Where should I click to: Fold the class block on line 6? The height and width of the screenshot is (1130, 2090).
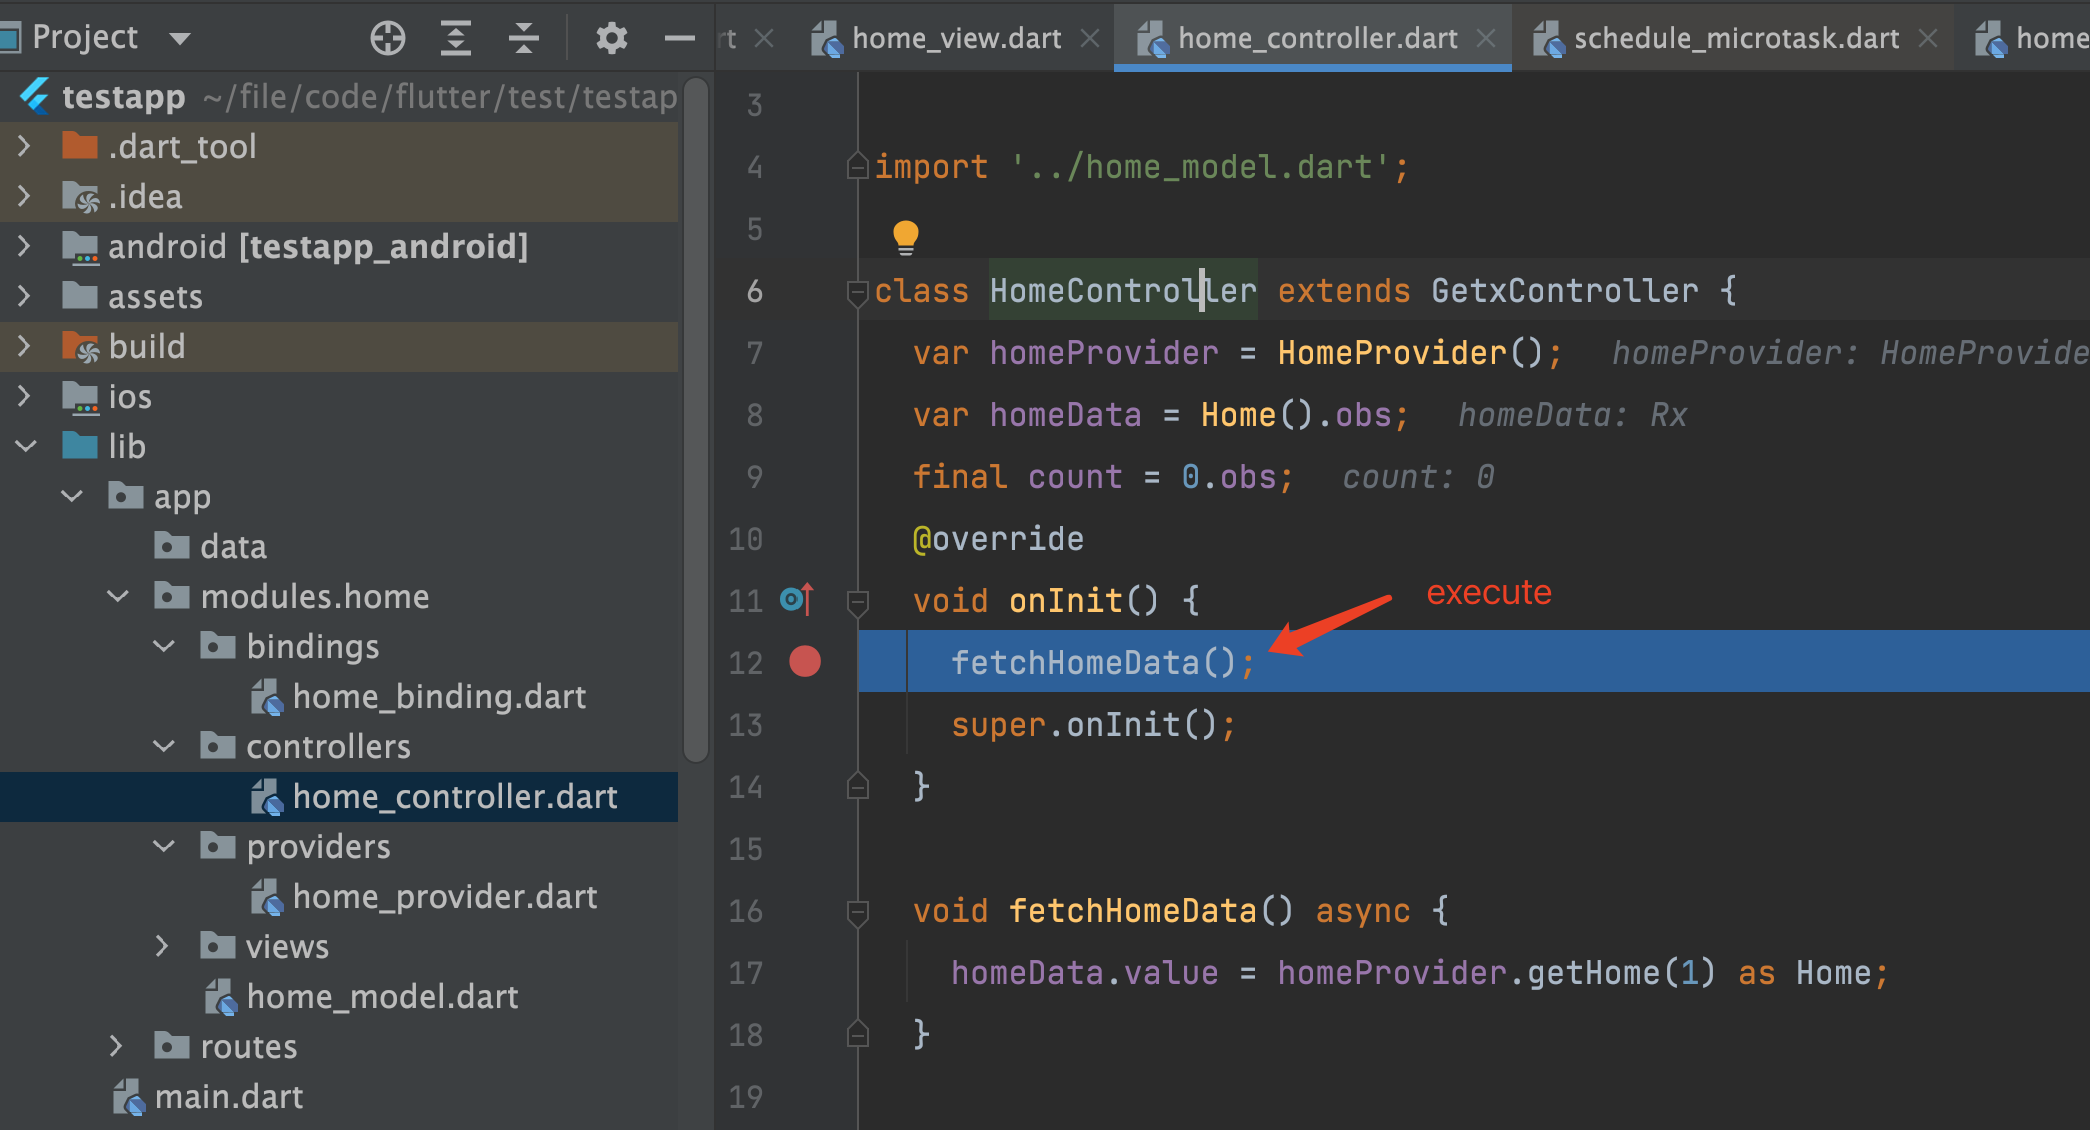coord(857,292)
